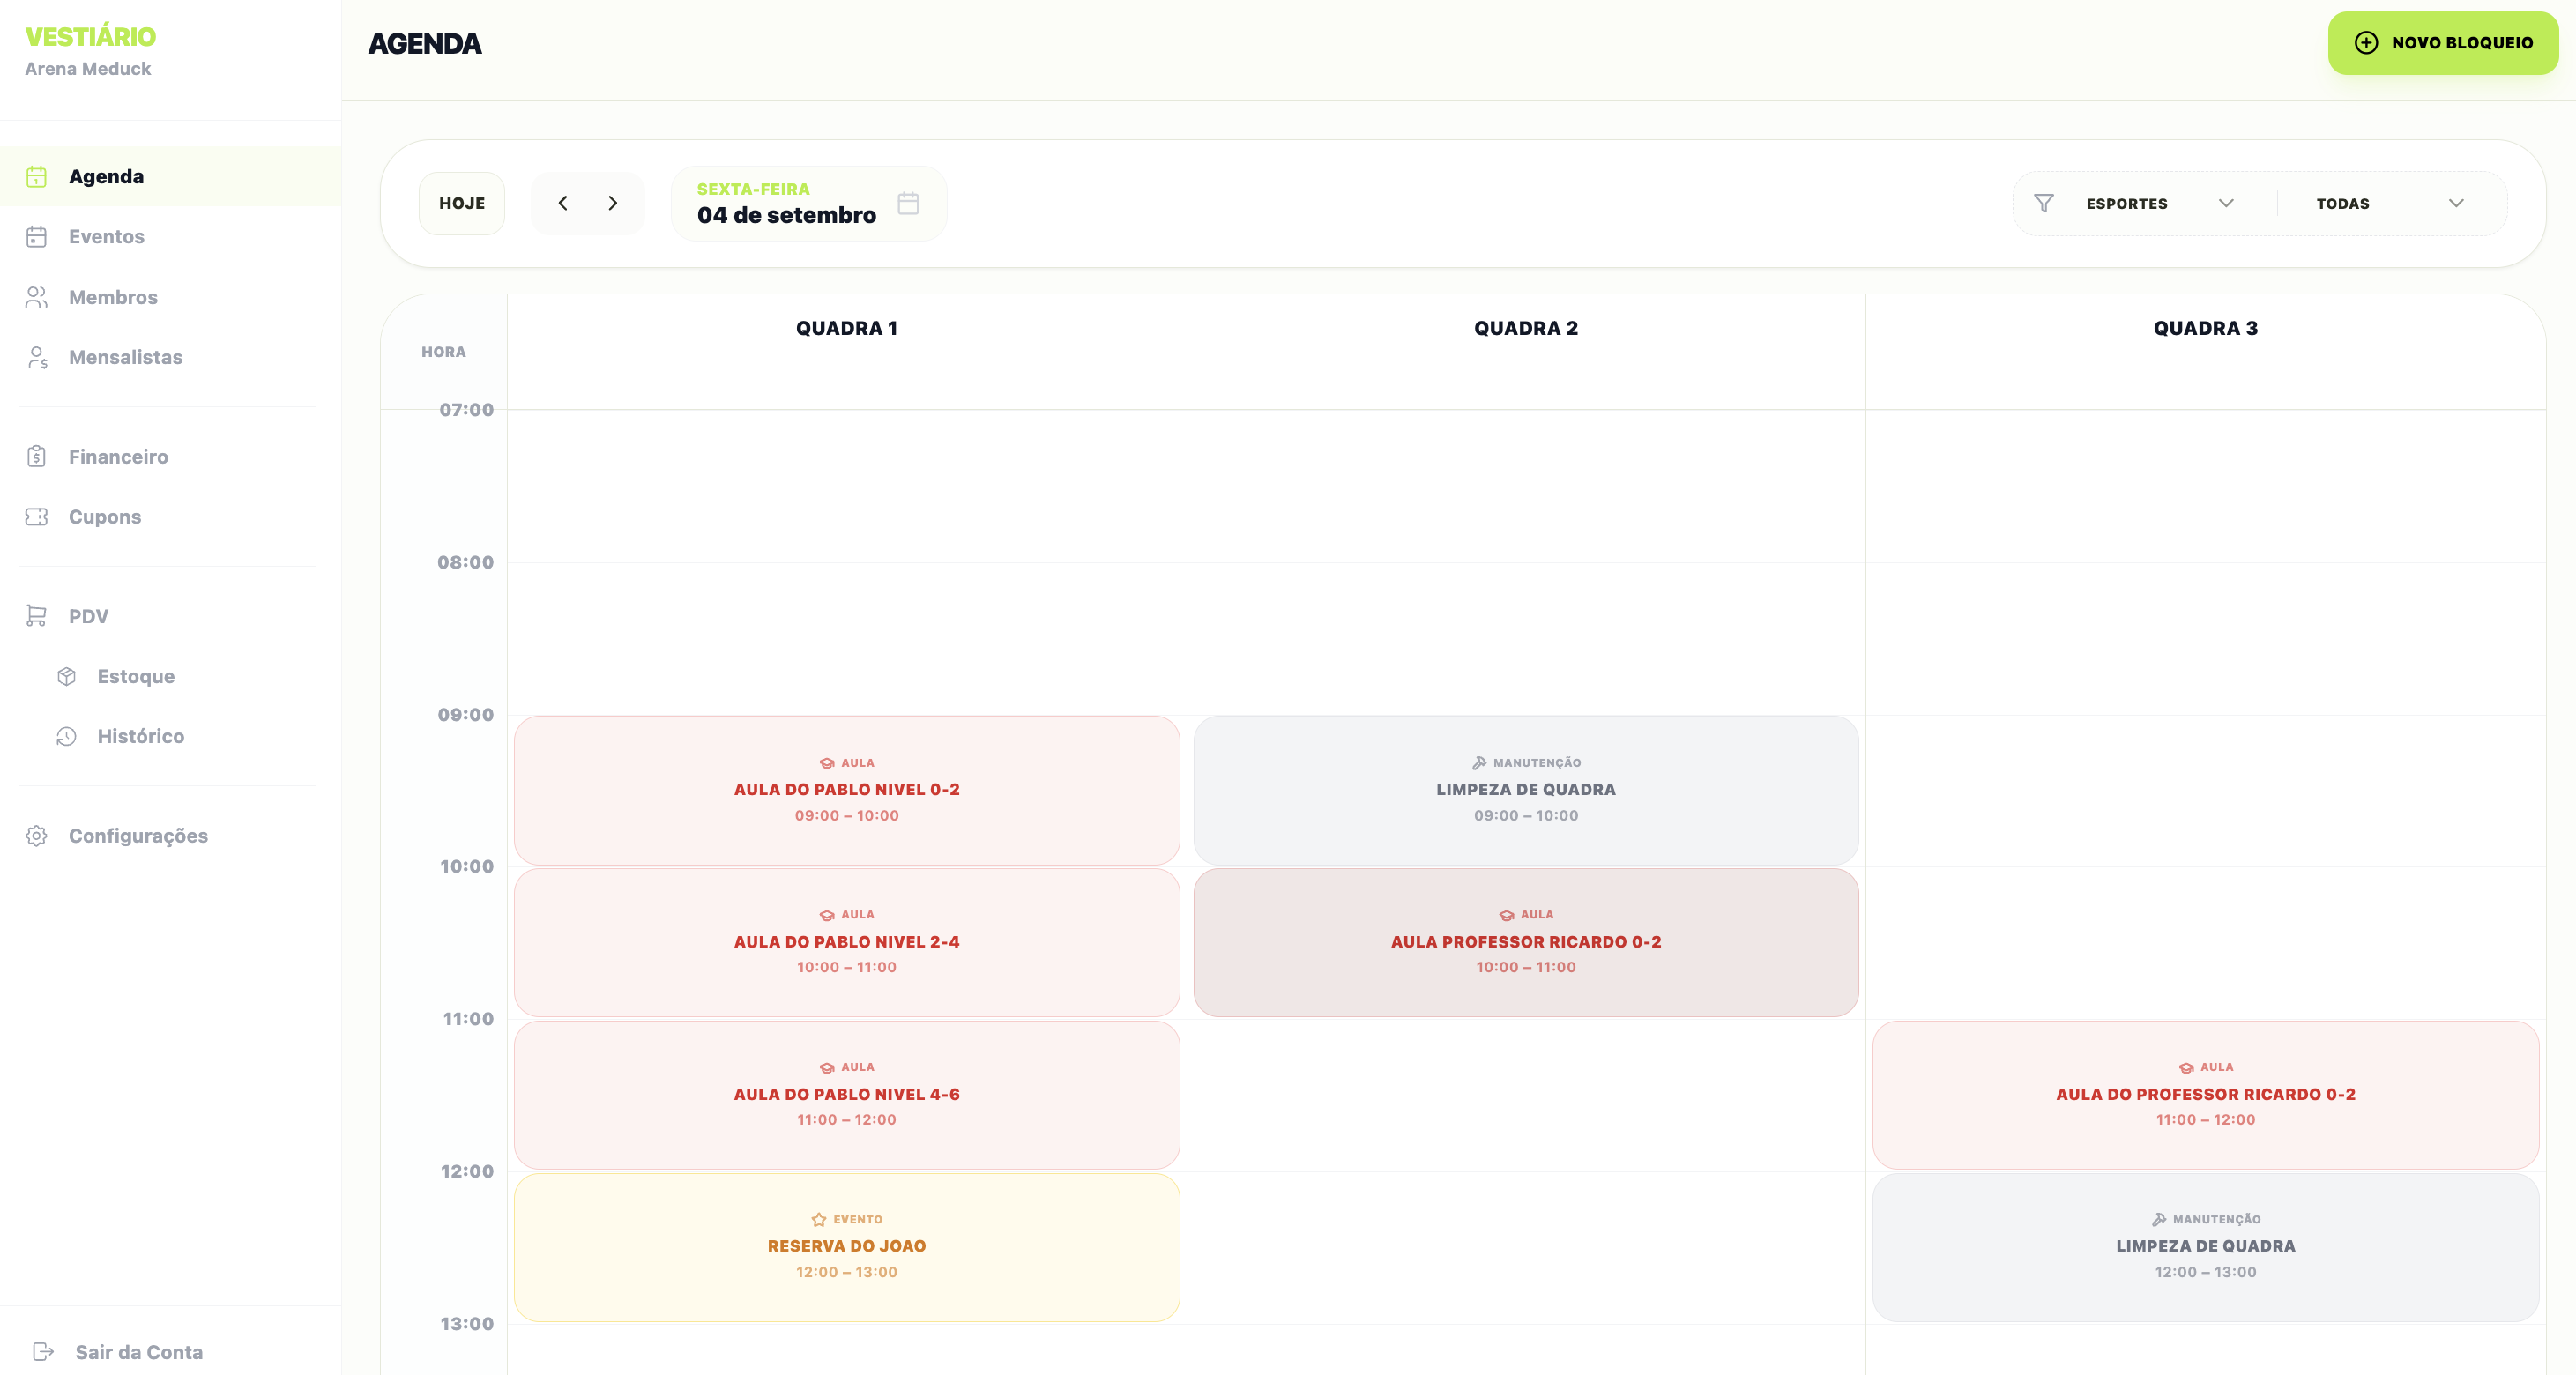This screenshot has width=2576, height=1375.
Task: Open Limpeza de Quadra 09:00 block
Action: tap(1526, 790)
